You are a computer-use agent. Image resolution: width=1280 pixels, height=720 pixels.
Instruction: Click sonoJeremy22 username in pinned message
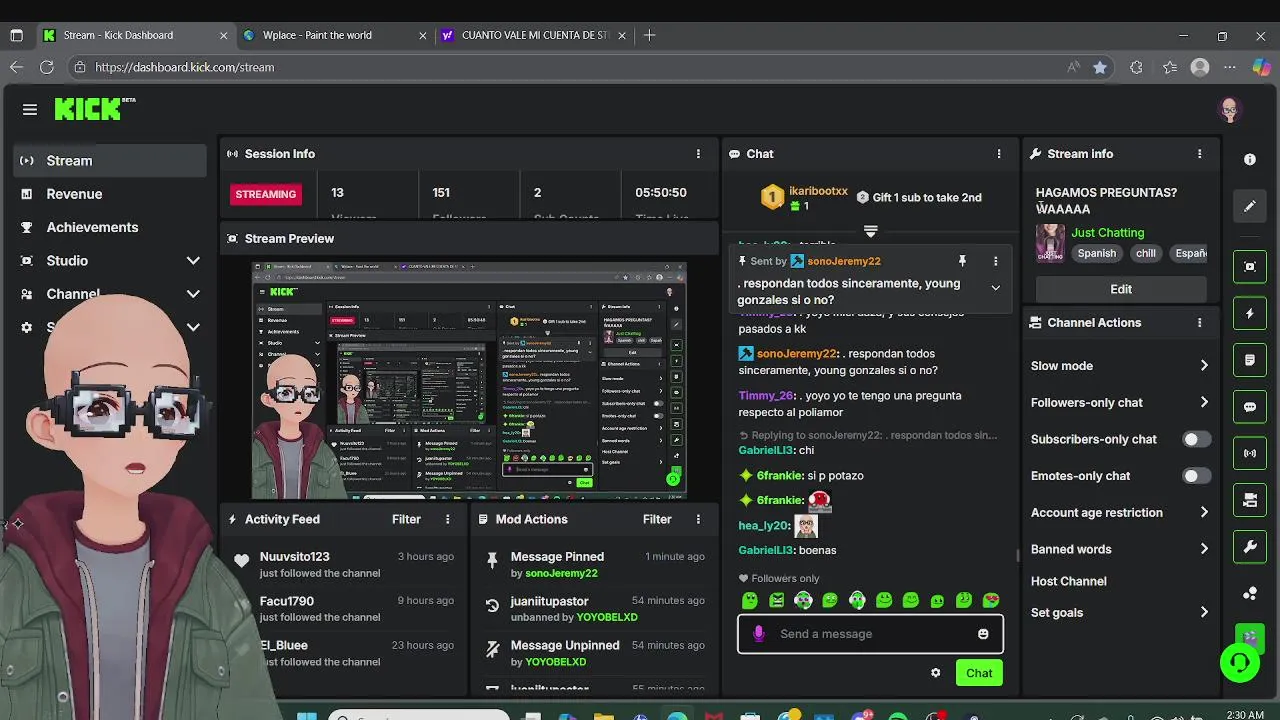[x=844, y=261]
